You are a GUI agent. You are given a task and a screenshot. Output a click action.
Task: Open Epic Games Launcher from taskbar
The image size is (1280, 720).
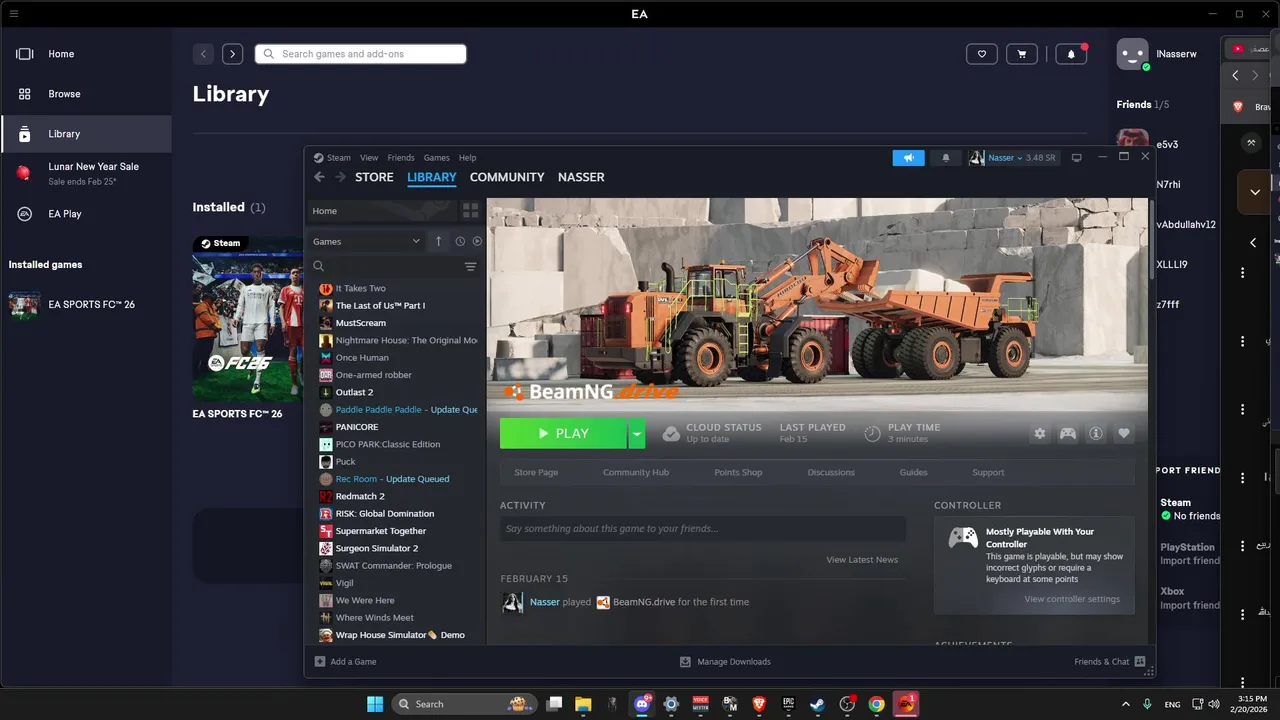point(789,704)
